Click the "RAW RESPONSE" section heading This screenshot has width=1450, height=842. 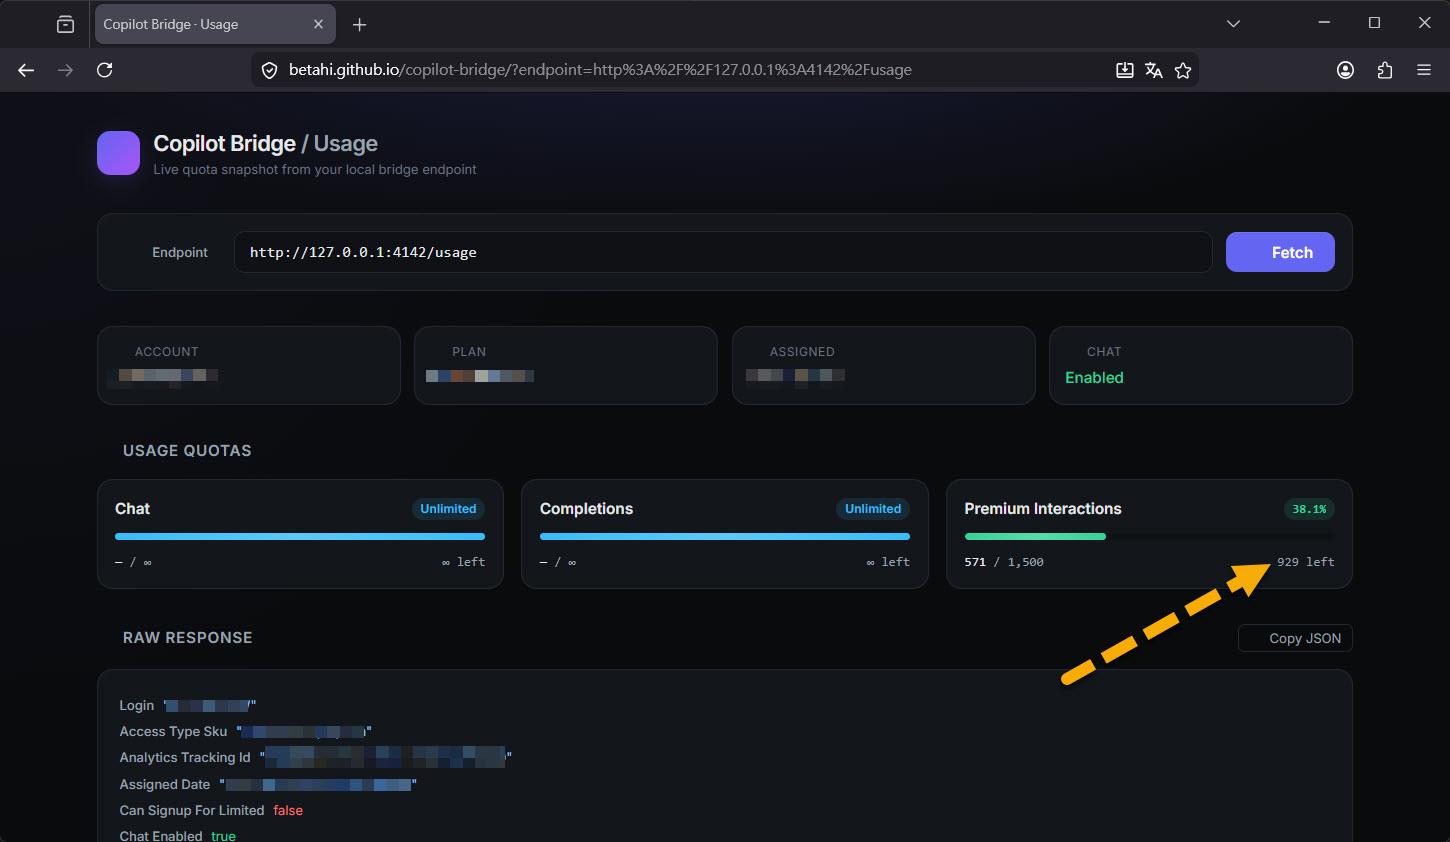[x=187, y=638]
